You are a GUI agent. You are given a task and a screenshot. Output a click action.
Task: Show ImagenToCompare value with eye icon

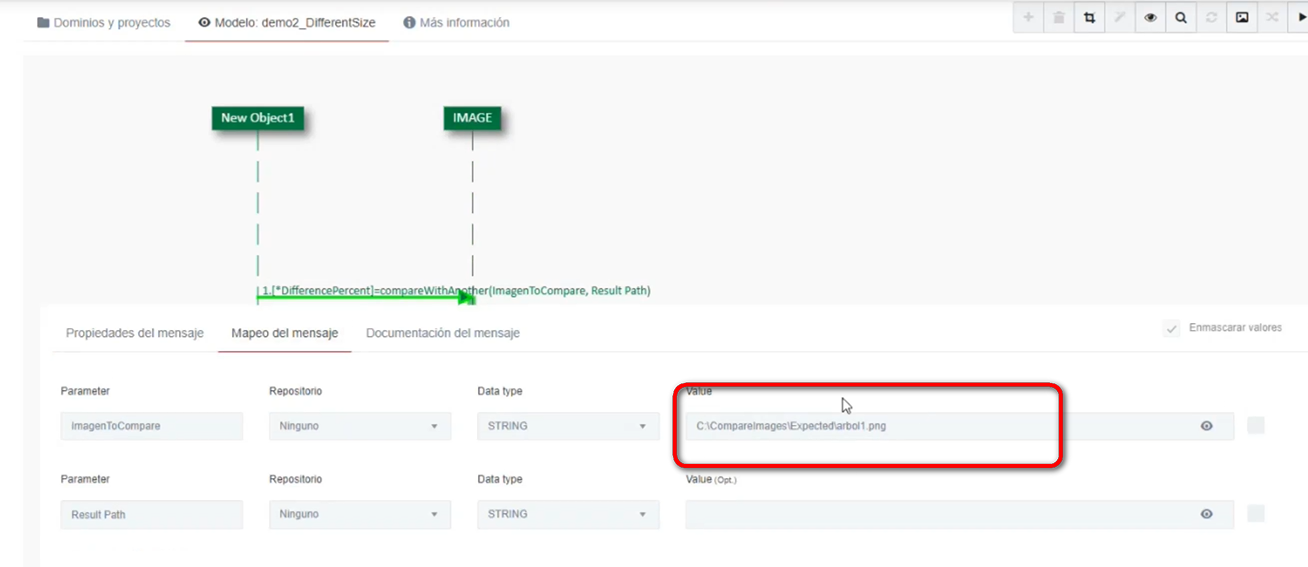[1206, 426]
